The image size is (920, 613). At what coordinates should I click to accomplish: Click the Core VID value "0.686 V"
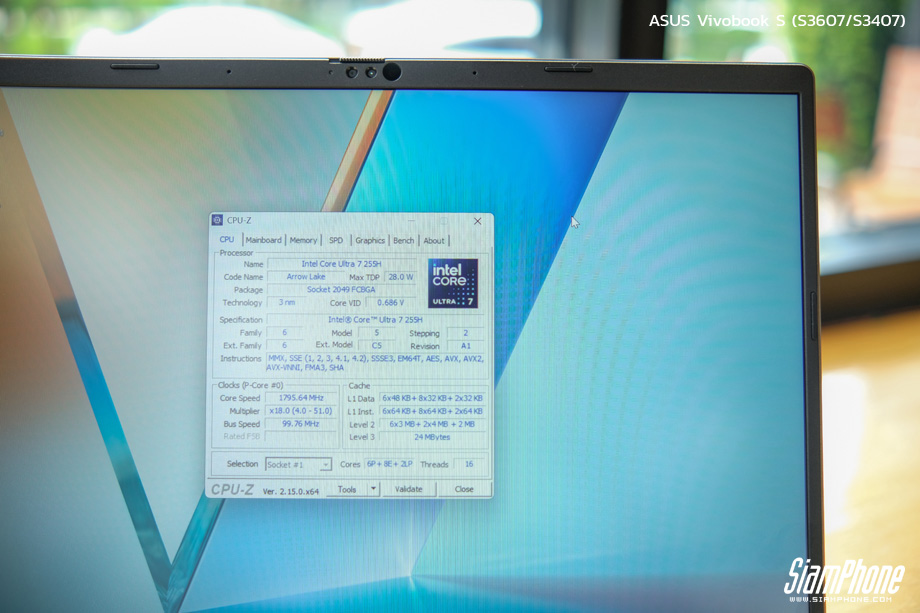point(391,303)
